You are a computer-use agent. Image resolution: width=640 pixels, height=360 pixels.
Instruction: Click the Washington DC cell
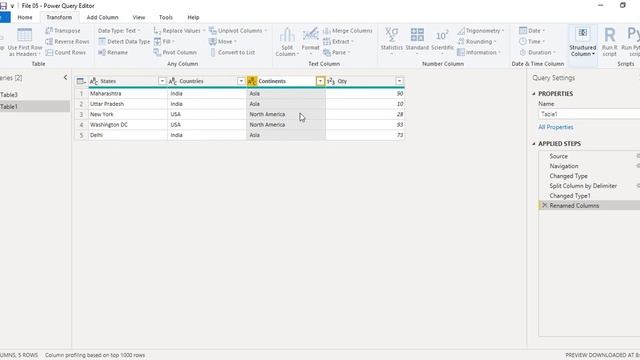(x=127, y=124)
